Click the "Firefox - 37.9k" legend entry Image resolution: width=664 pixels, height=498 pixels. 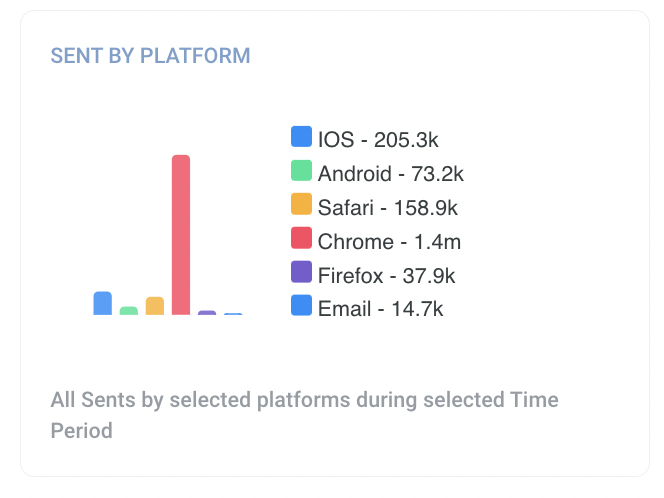pos(387,275)
